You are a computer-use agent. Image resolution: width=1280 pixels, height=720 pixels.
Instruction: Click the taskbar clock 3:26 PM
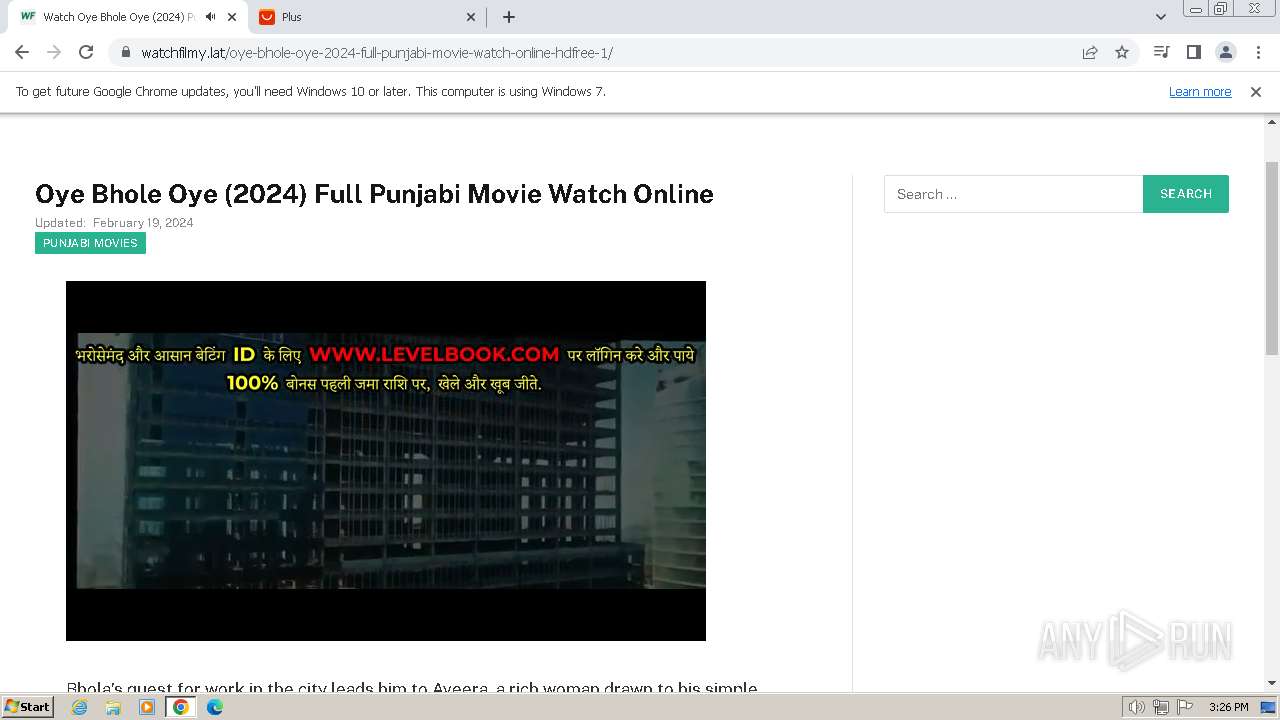1228,707
